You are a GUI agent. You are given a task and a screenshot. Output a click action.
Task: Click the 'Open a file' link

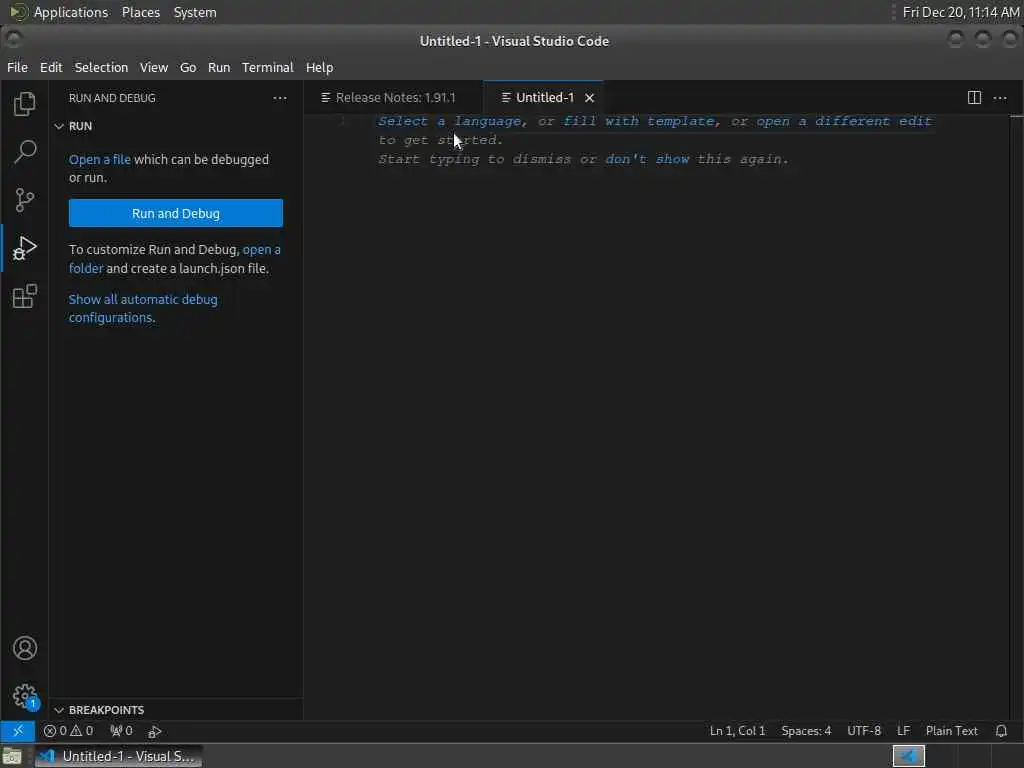point(100,159)
